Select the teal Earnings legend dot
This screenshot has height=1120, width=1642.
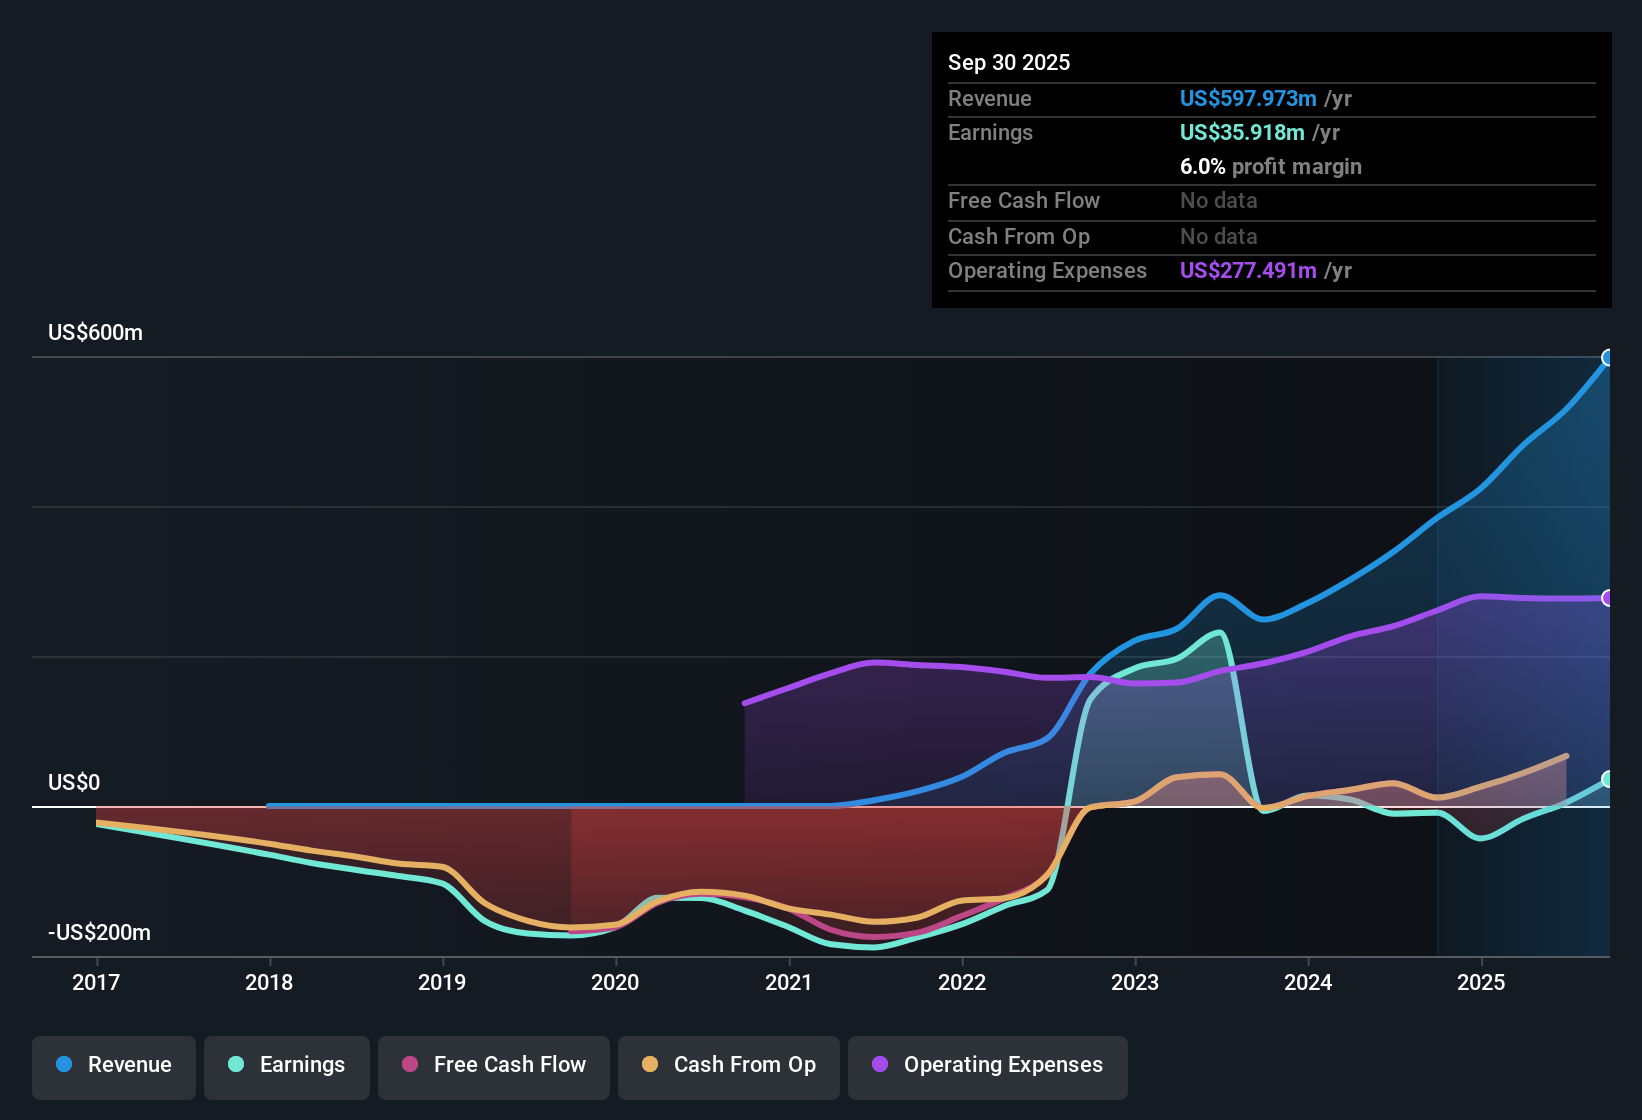(x=236, y=1065)
